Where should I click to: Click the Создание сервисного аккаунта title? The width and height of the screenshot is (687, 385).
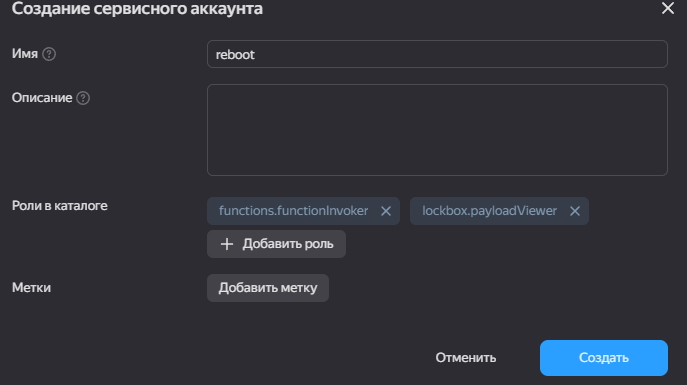point(137,9)
